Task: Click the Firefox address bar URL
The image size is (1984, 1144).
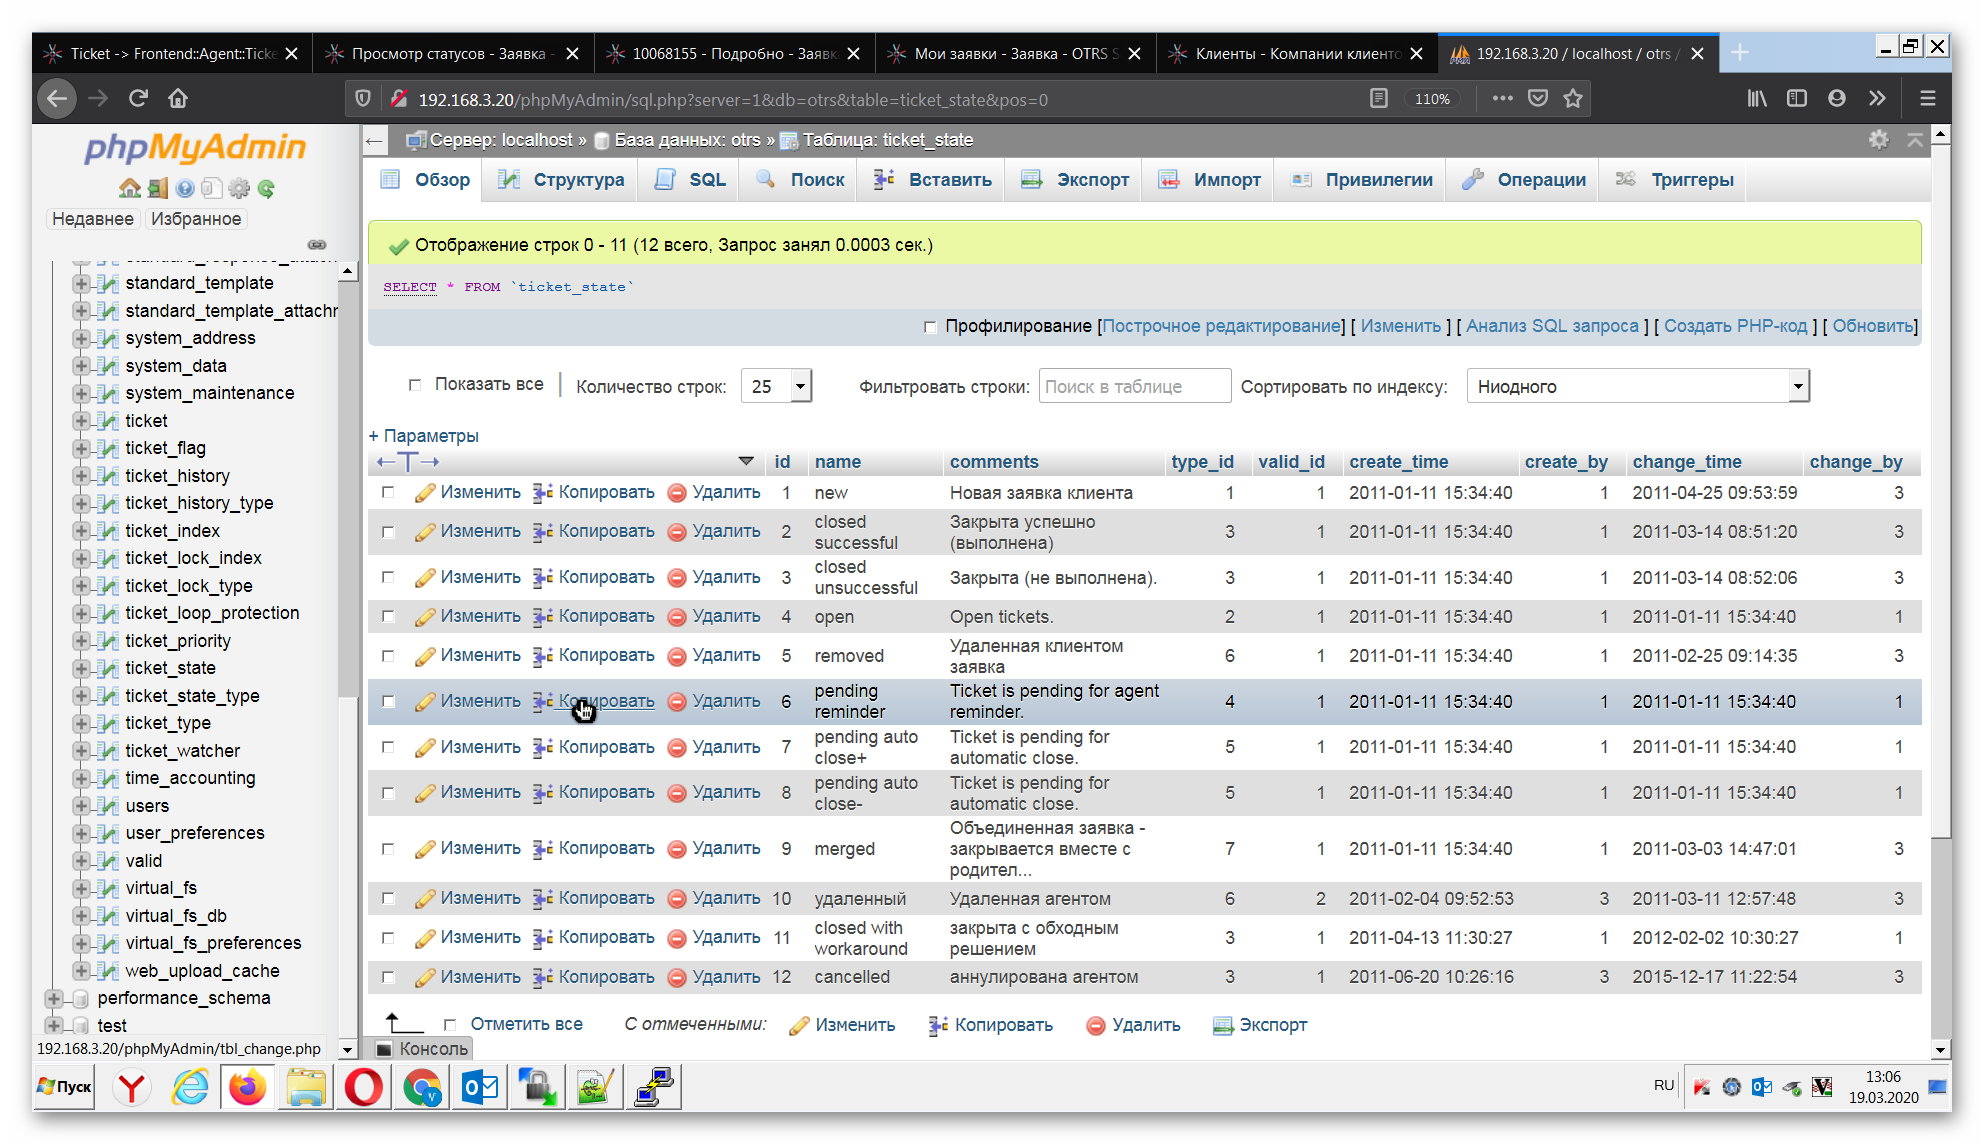Action: click(x=733, y=99)
